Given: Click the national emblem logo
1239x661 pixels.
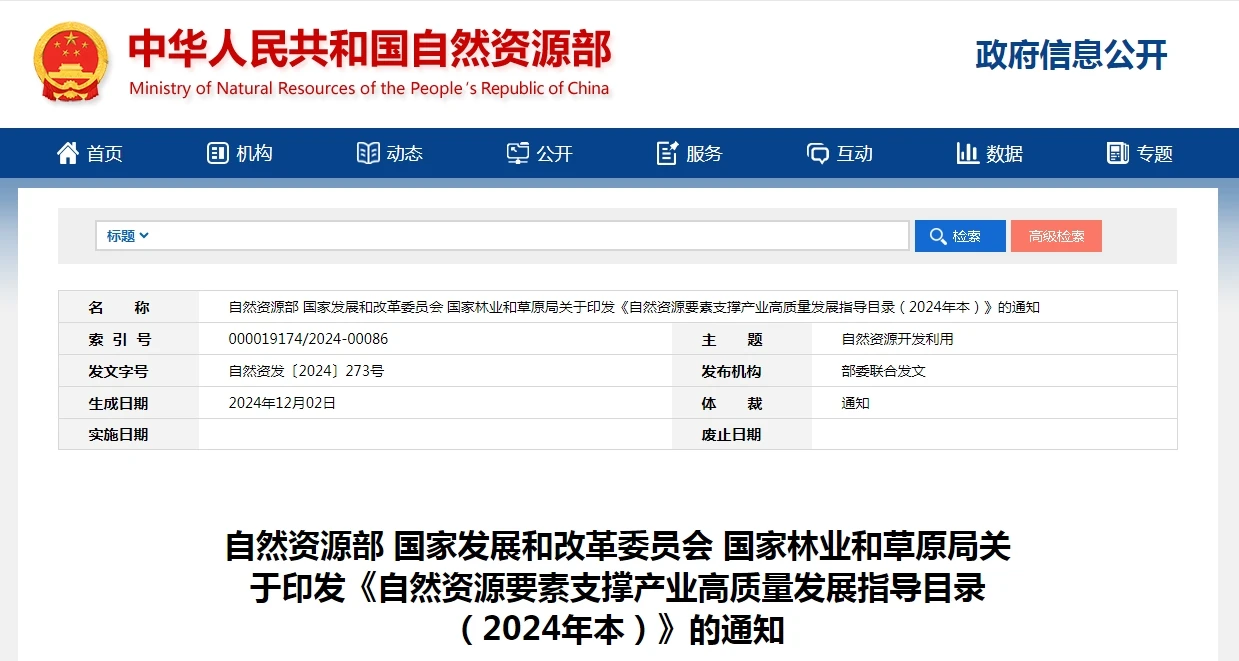Looking at the screenshot, I should 70,62.
